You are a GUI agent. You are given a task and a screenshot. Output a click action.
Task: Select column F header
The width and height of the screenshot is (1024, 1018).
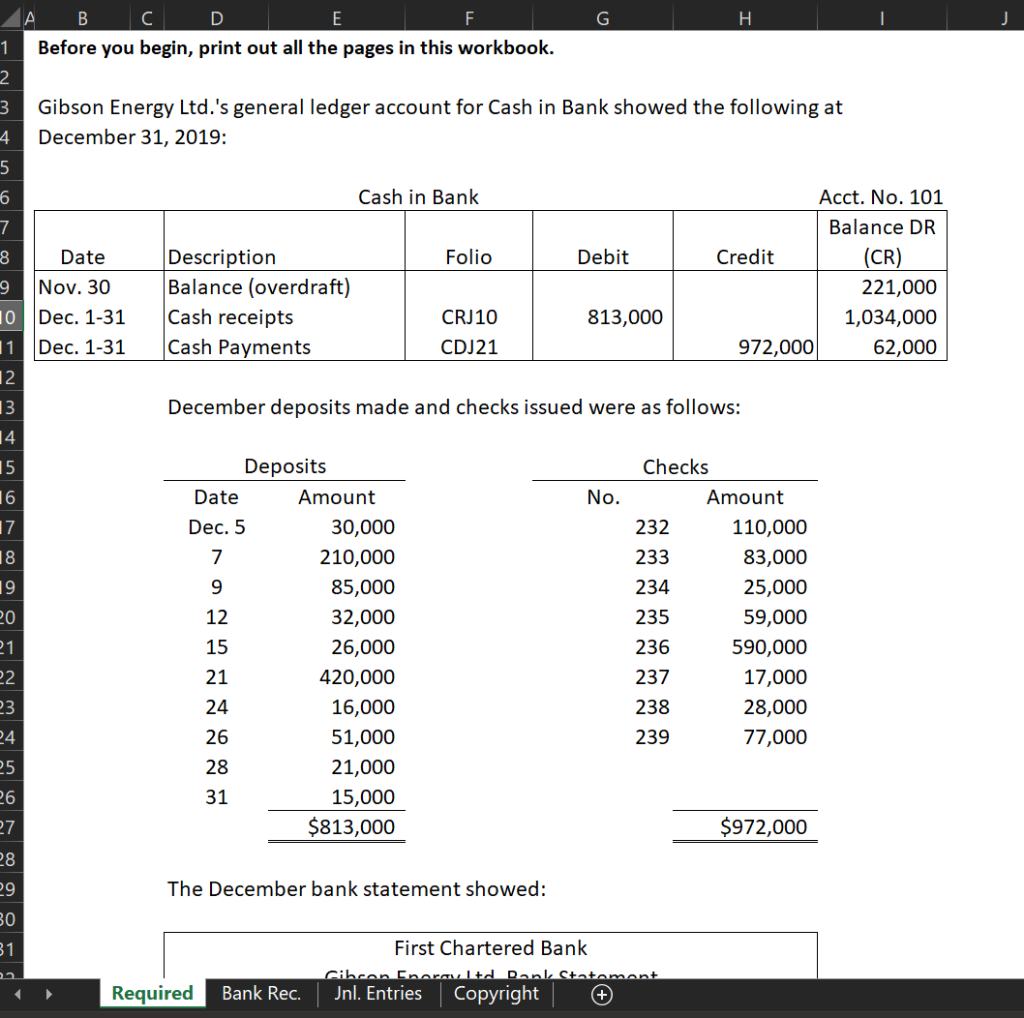(x=469, y=18)
